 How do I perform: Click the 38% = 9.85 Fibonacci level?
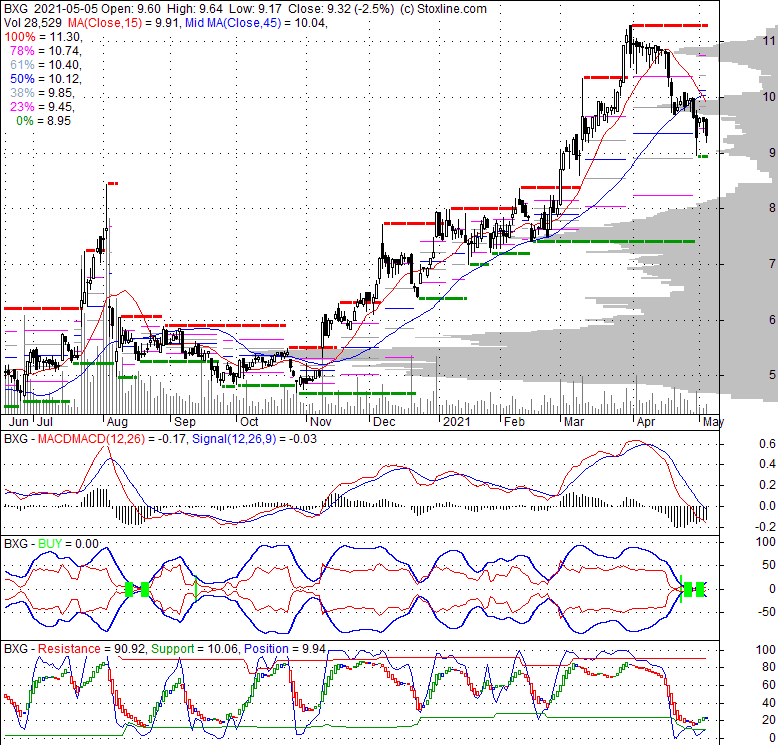pos(42,93)
